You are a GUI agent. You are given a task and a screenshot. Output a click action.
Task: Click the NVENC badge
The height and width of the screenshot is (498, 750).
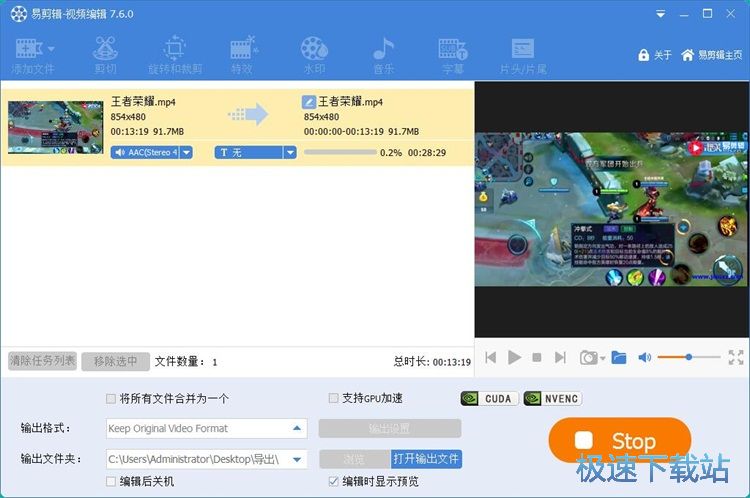click(552, 398)
